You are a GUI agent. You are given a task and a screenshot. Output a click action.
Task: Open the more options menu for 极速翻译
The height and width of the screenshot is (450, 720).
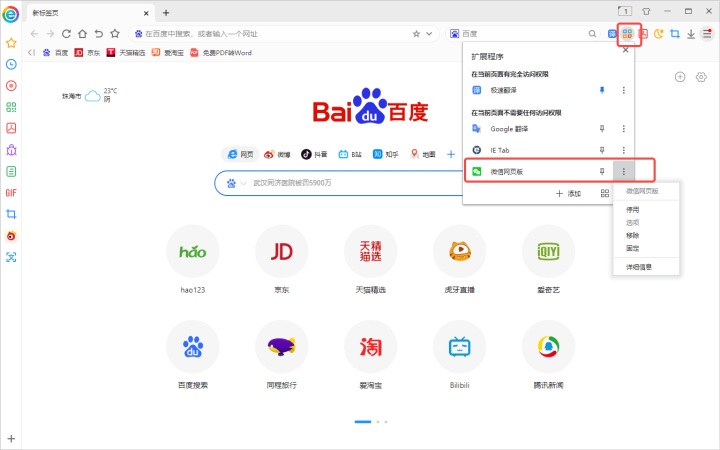coord(624,90)
